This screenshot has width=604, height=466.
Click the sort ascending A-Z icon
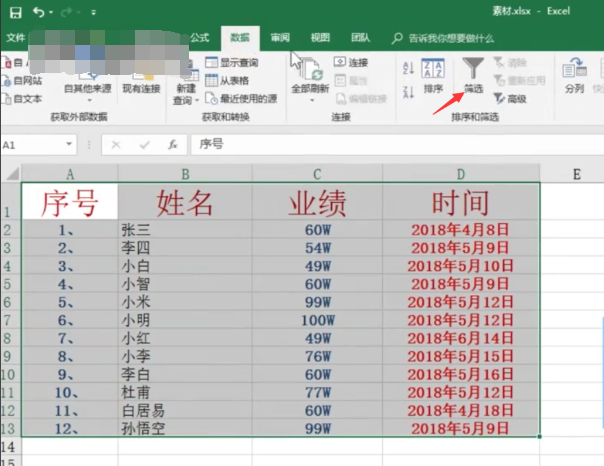click(x=408, y=68)
